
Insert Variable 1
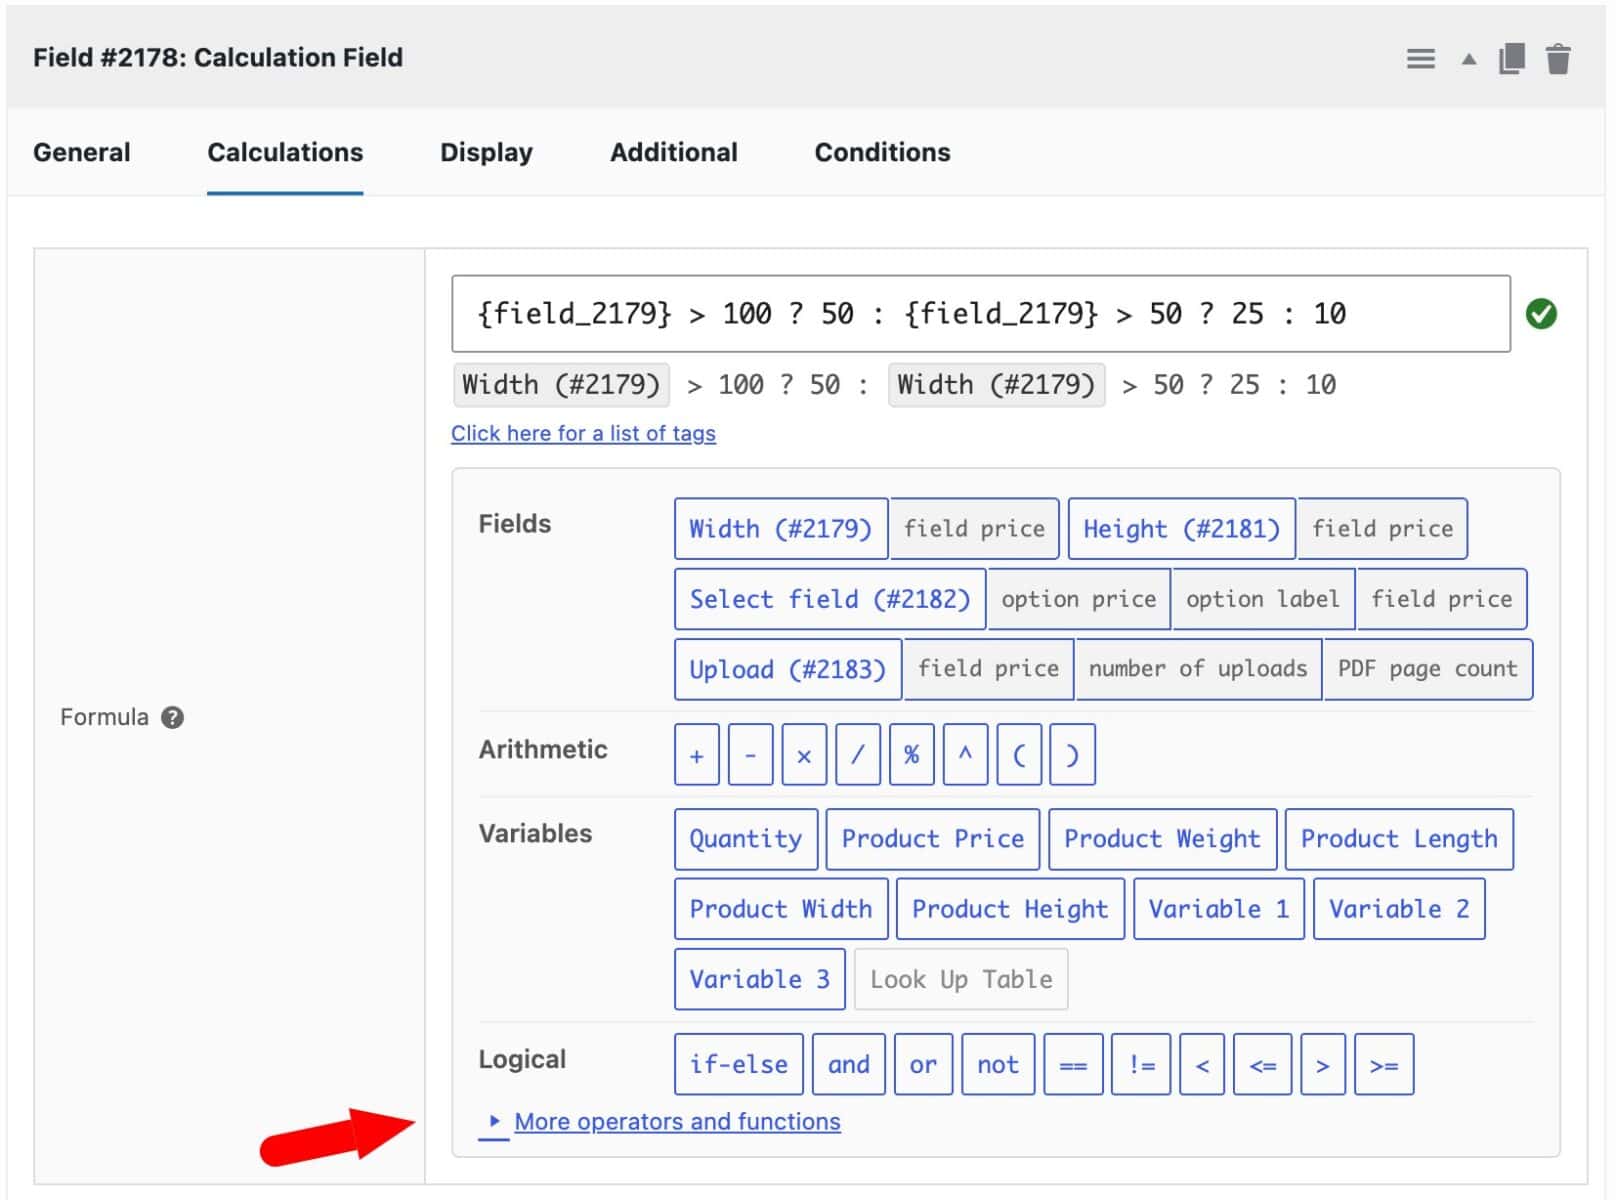tap(1218, 909)
